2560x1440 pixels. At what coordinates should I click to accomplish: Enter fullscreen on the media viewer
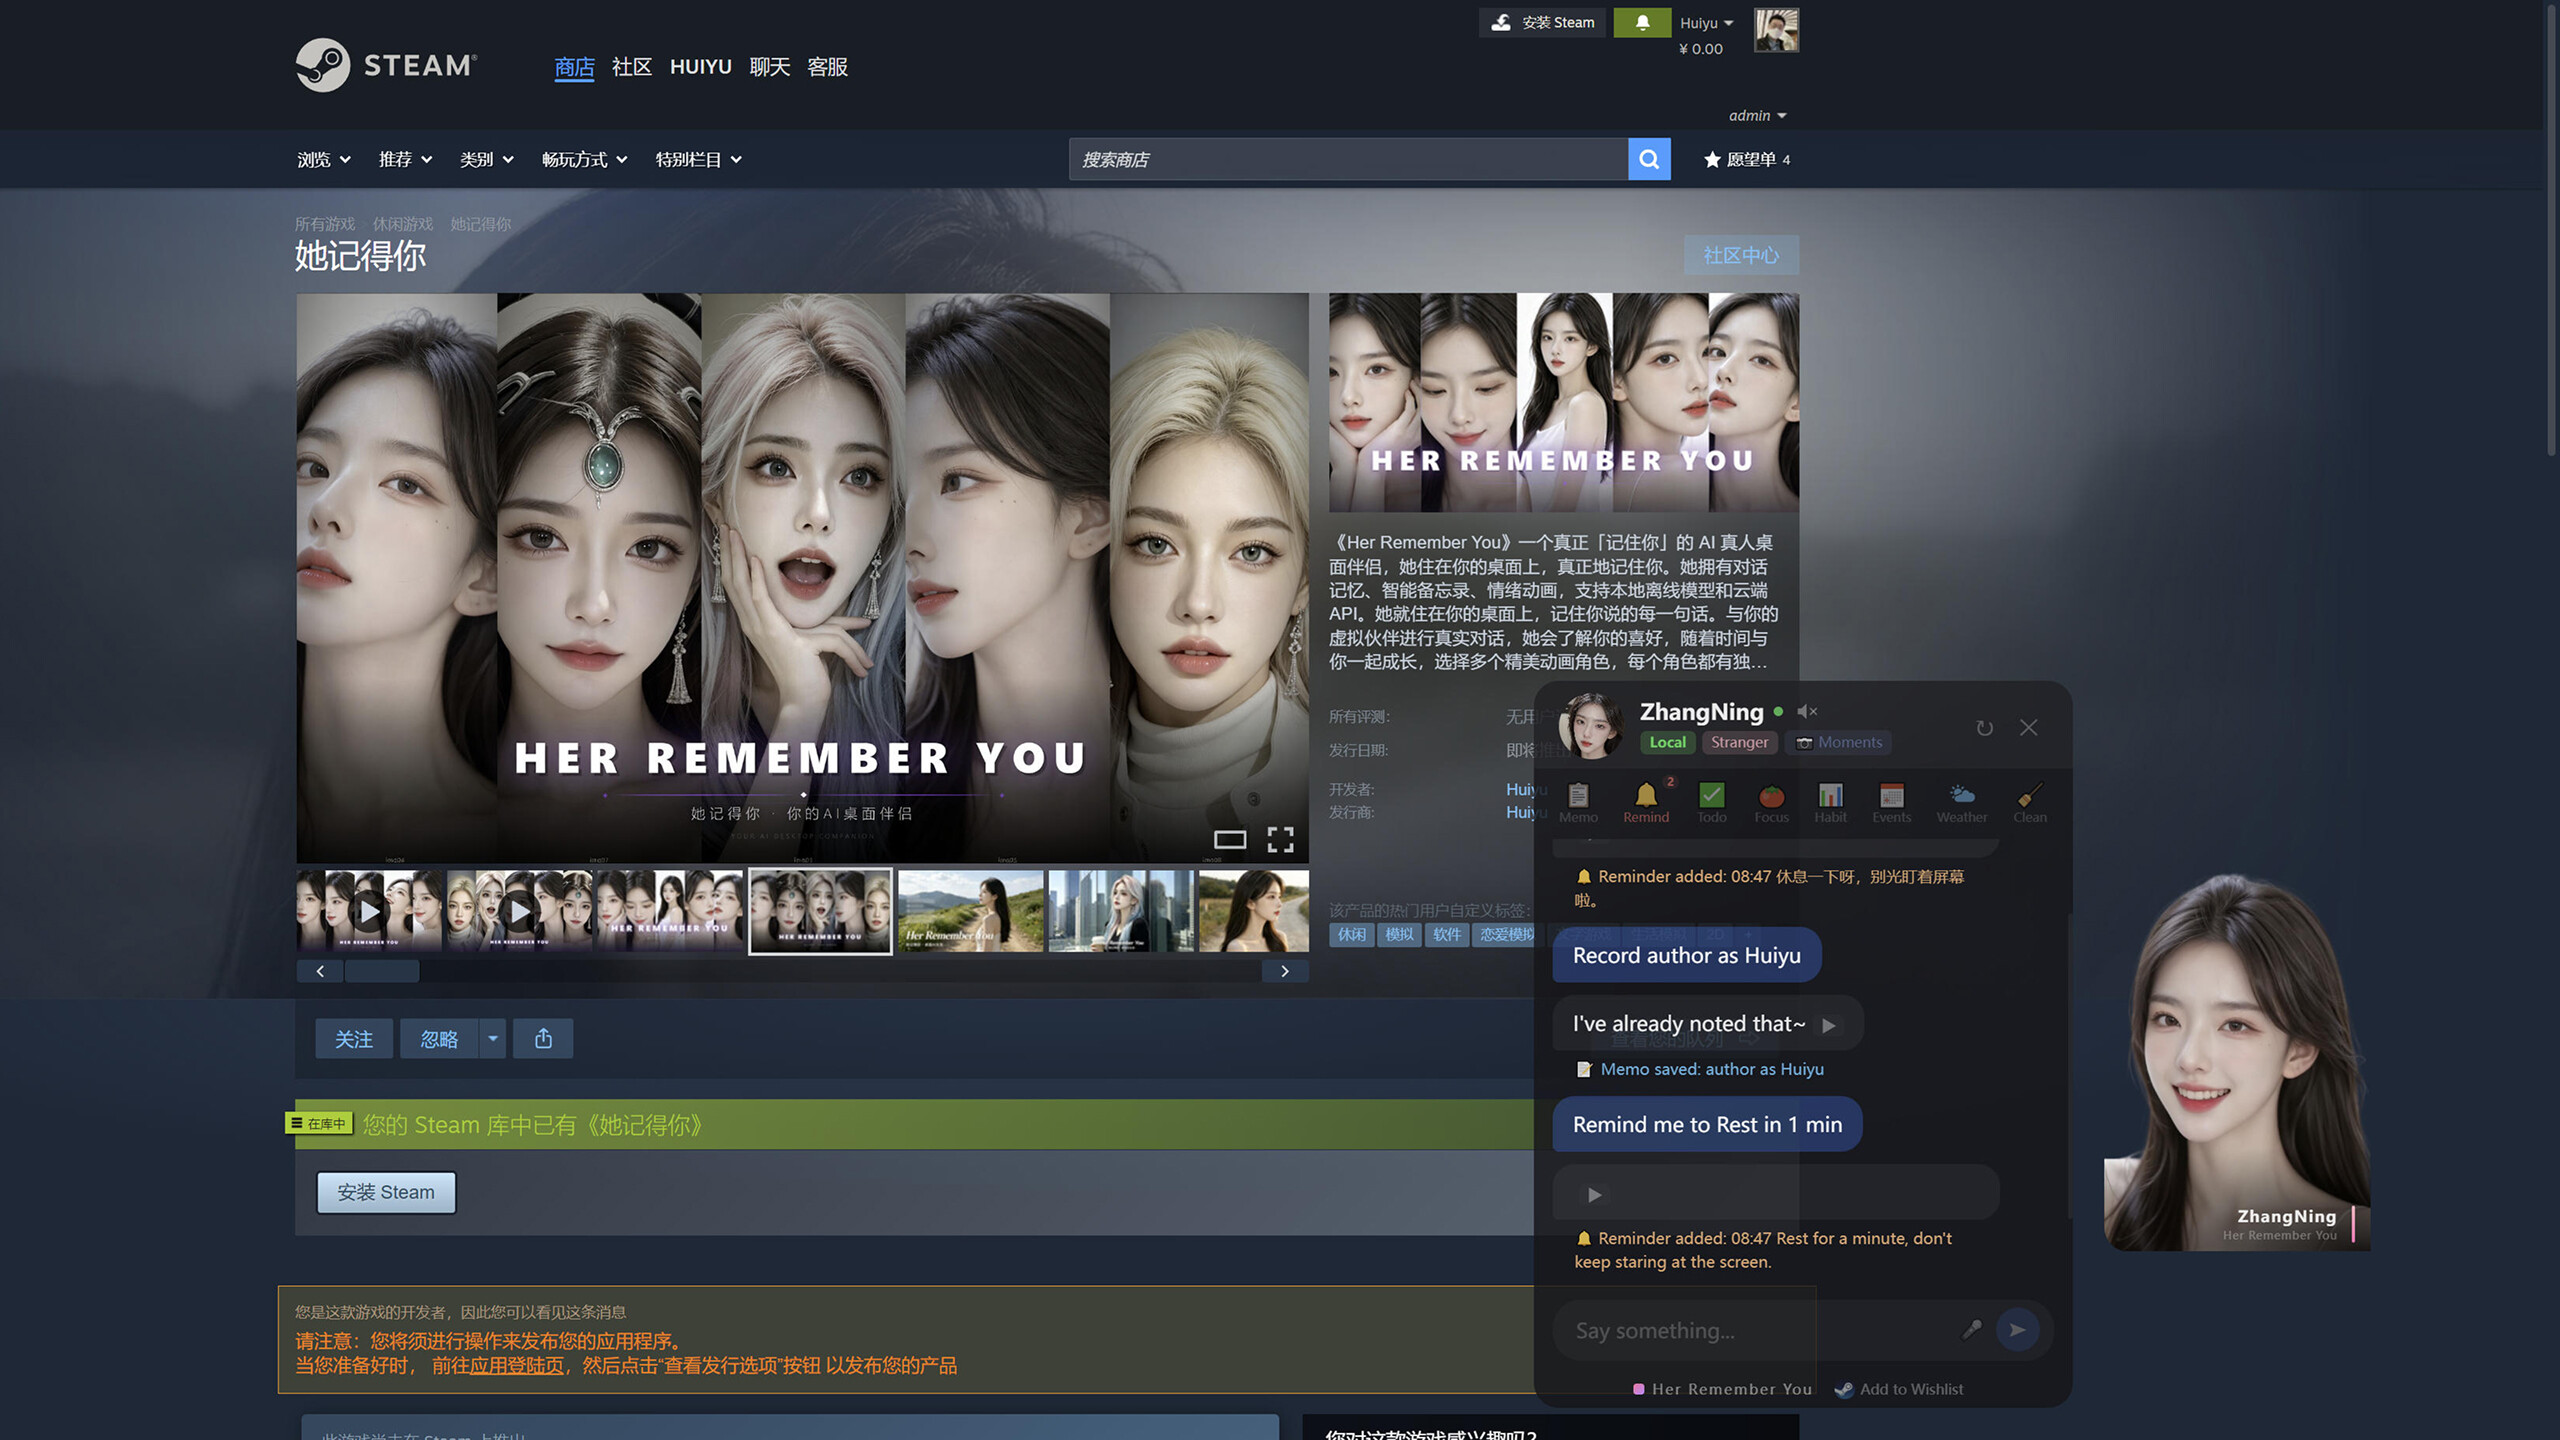(x=1281, y=839)
